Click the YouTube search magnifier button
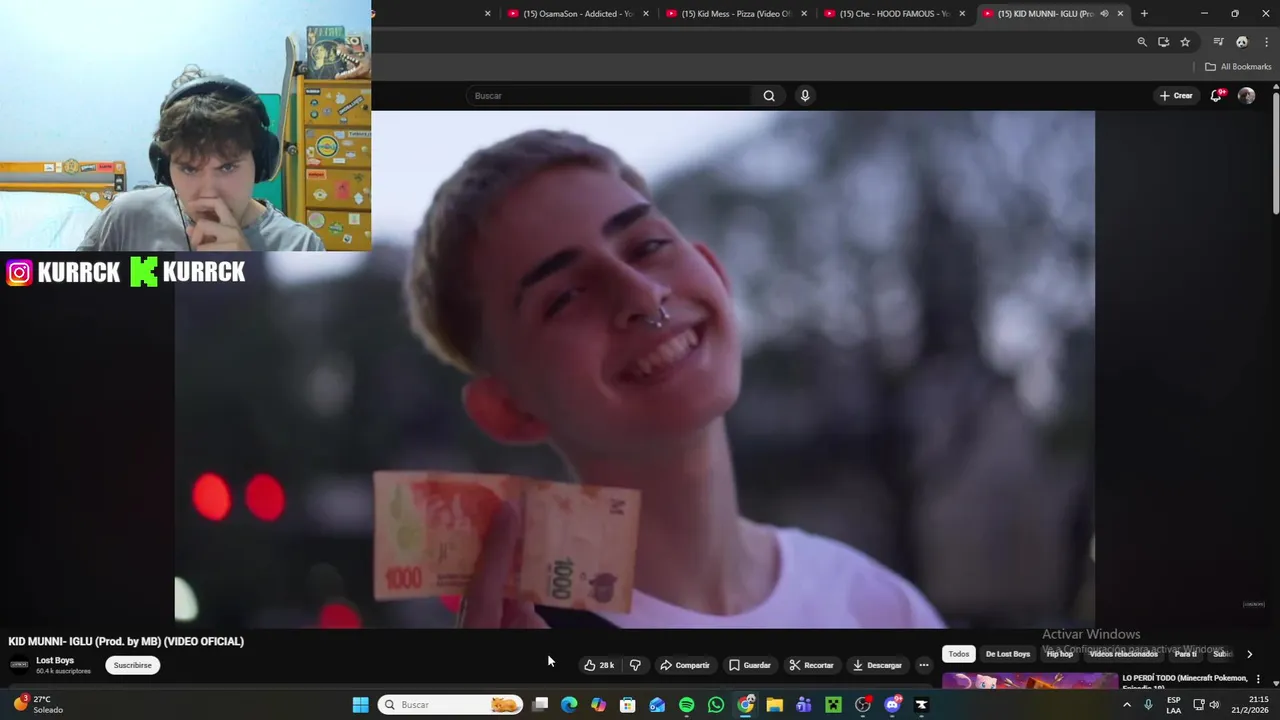1280x720 pixels. (769, 96)
